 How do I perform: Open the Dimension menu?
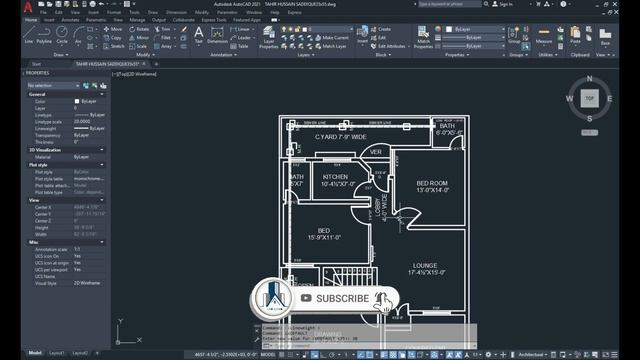[176, 13]
